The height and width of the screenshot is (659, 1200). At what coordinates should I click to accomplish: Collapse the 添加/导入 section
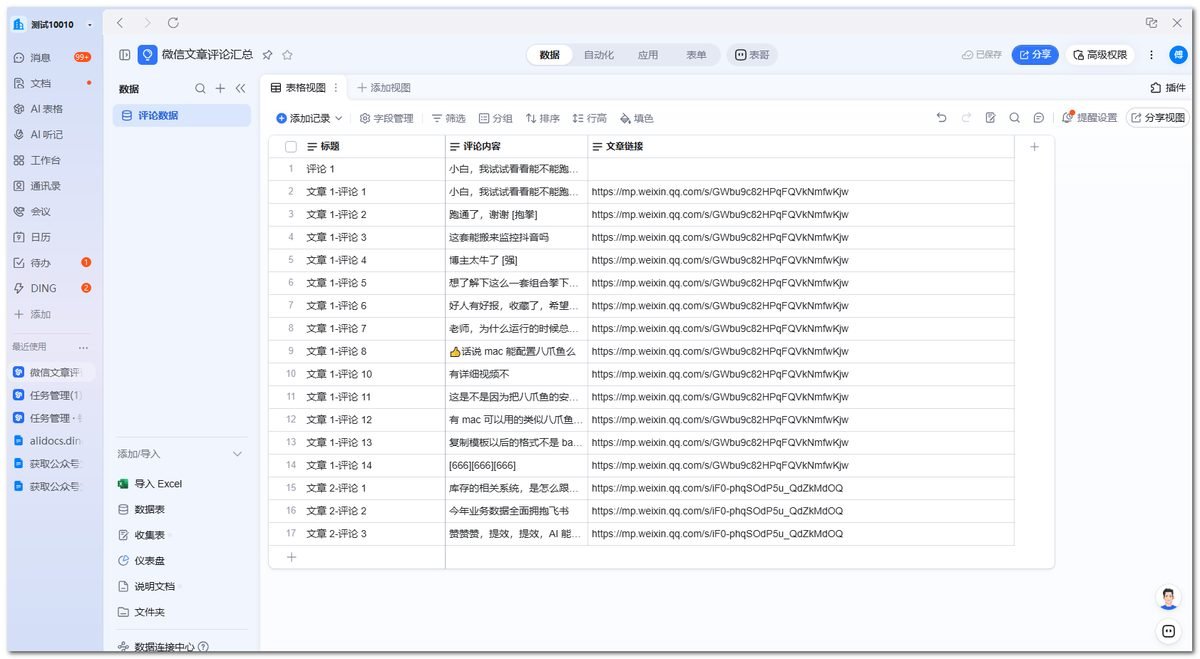tap(237, 454)
